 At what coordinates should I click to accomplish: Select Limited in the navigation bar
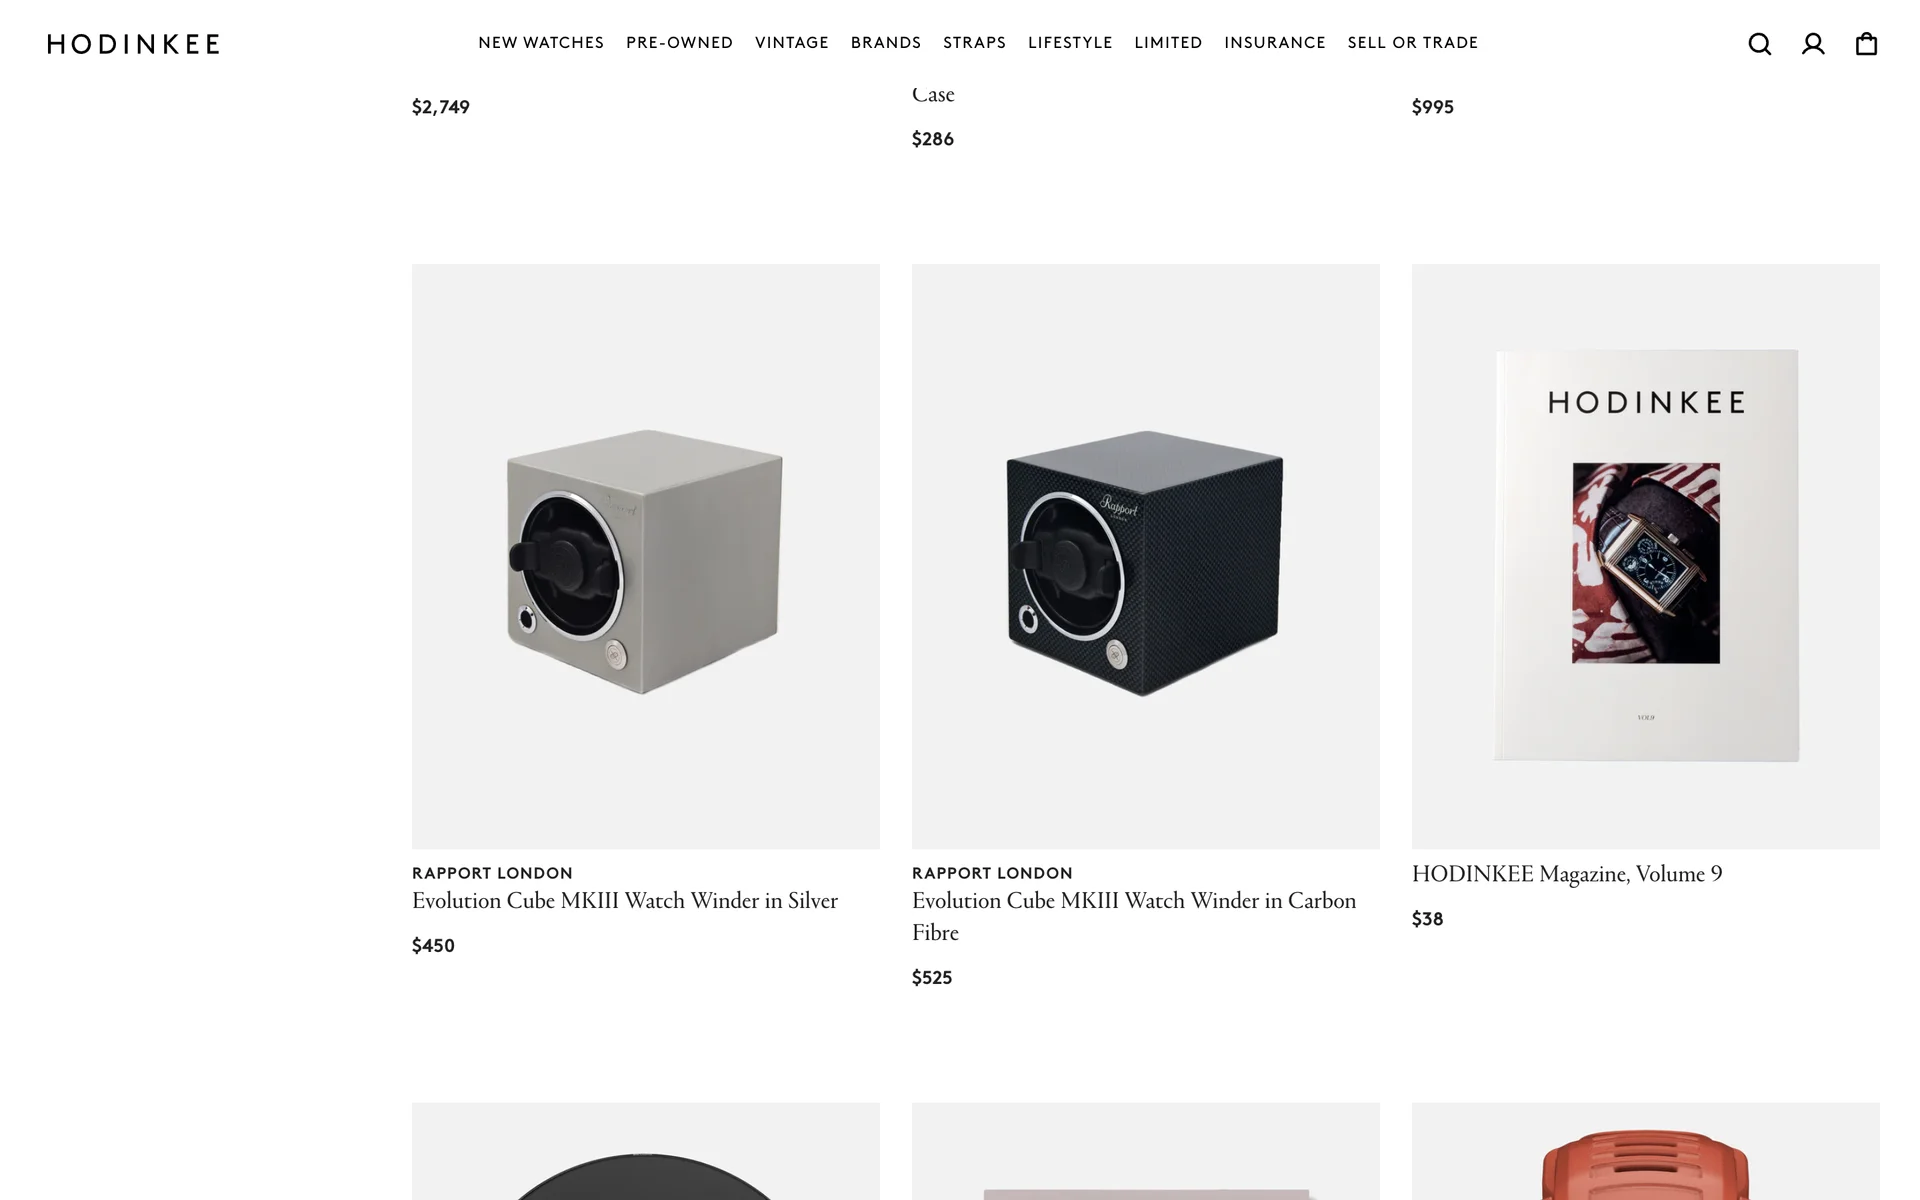pos(1168,43)
